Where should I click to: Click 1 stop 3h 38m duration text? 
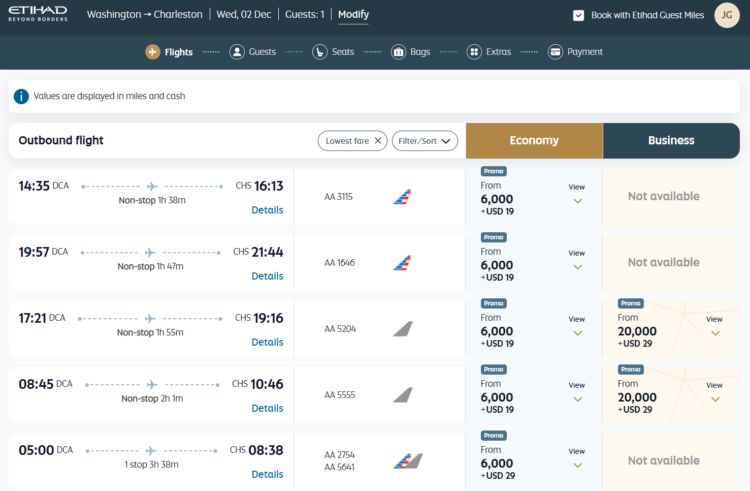151,464
